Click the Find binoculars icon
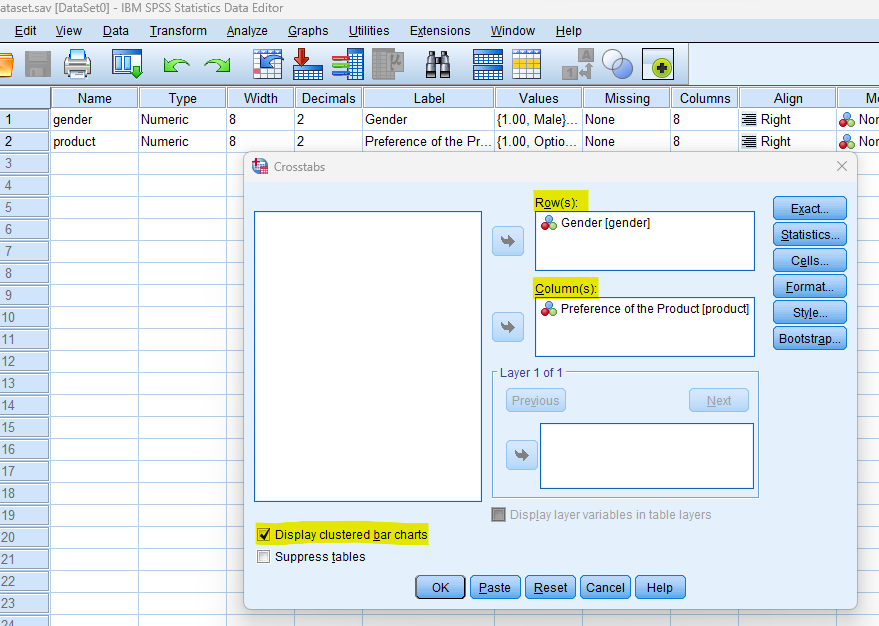The image size is (879, 626). [438, 65]
